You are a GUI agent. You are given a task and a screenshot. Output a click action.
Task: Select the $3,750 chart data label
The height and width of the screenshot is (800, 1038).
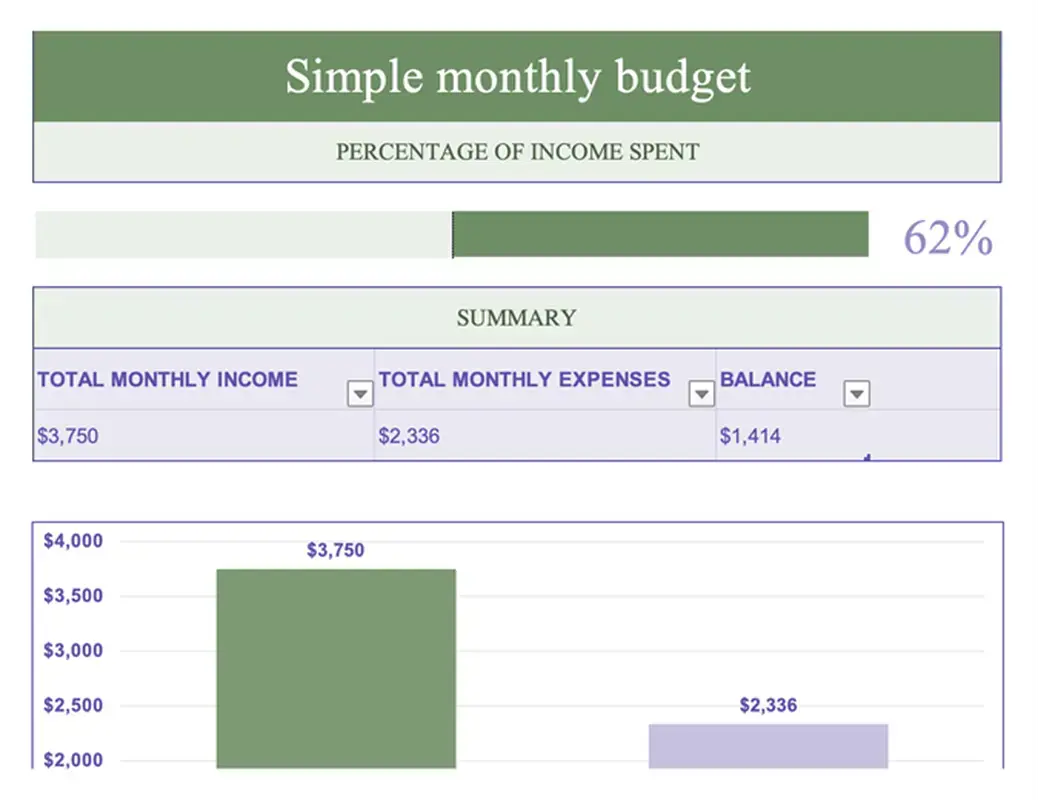[335, 549]
